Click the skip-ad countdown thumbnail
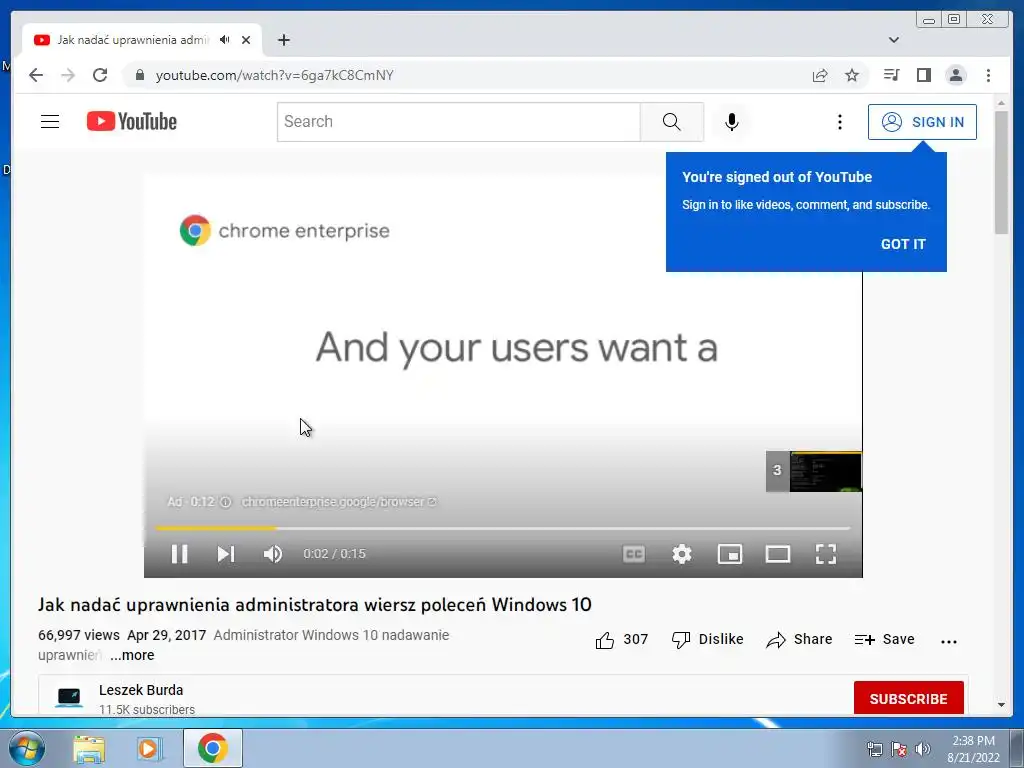 pos(814,471)
